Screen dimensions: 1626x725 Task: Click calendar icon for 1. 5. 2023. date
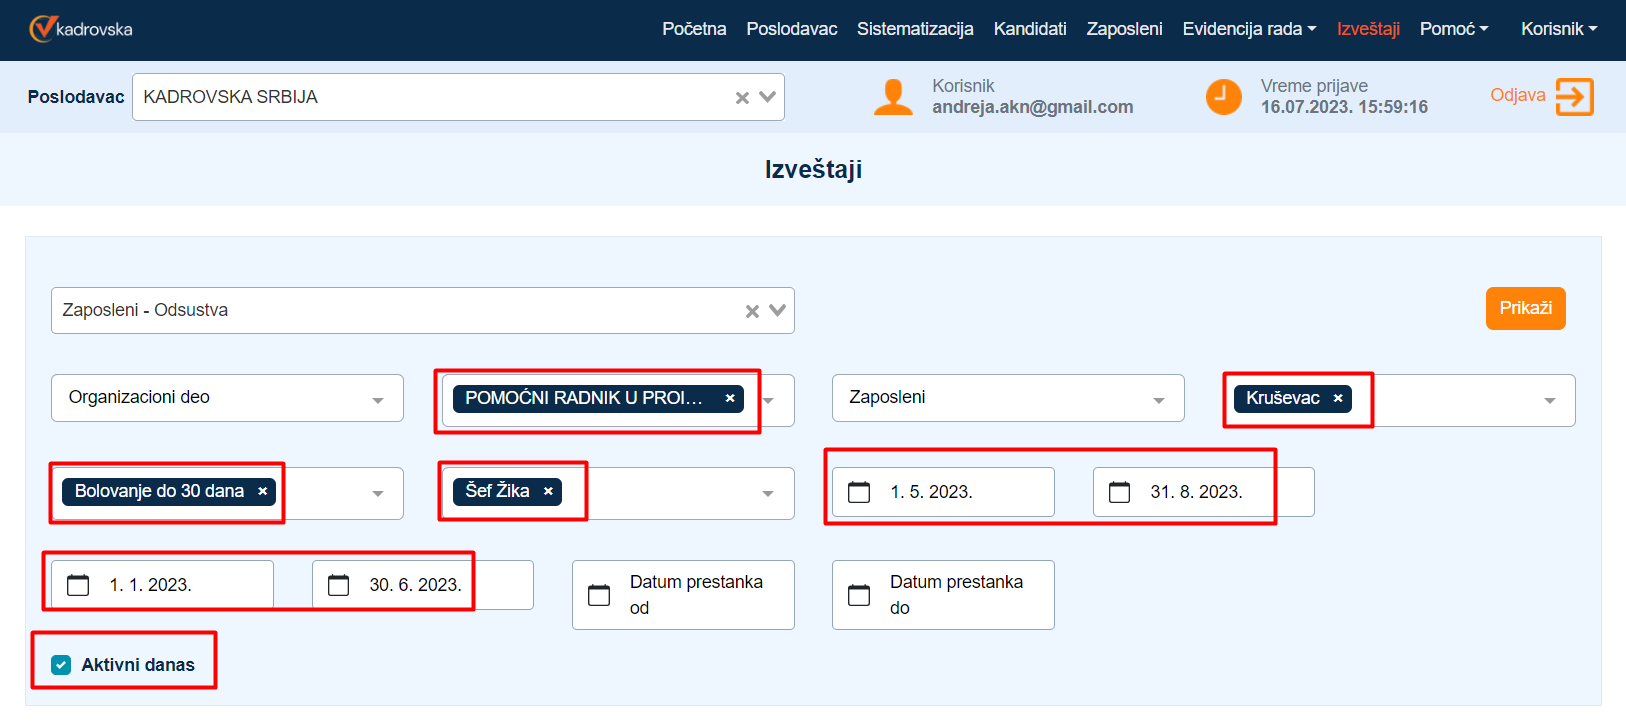point(859,492)
